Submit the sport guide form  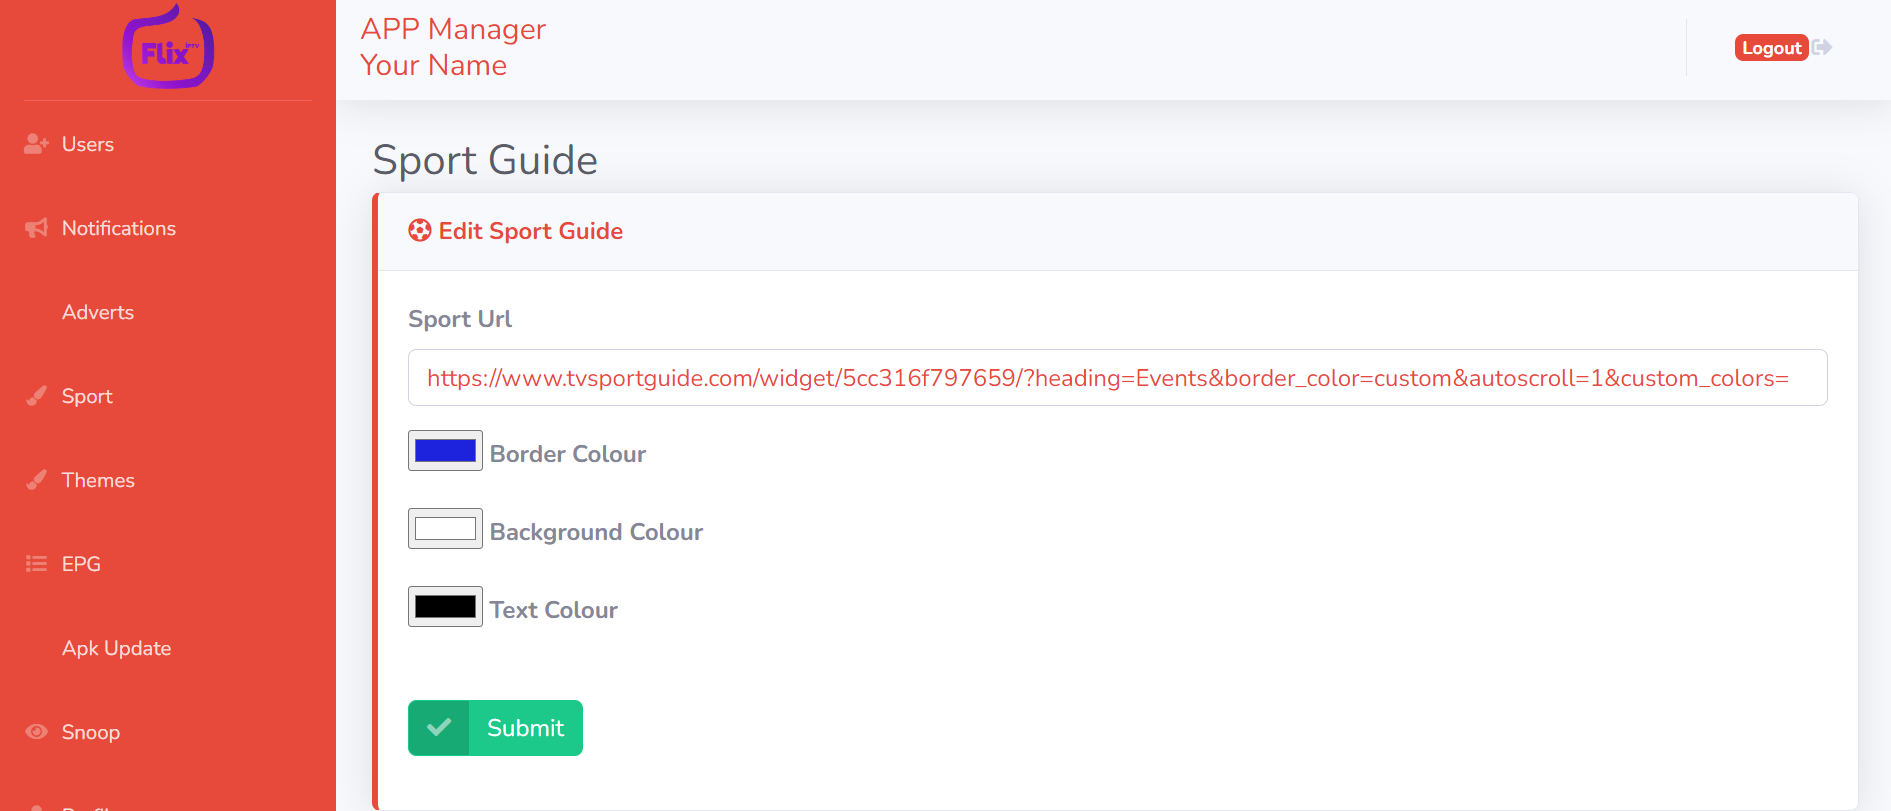tap(495, 728)
